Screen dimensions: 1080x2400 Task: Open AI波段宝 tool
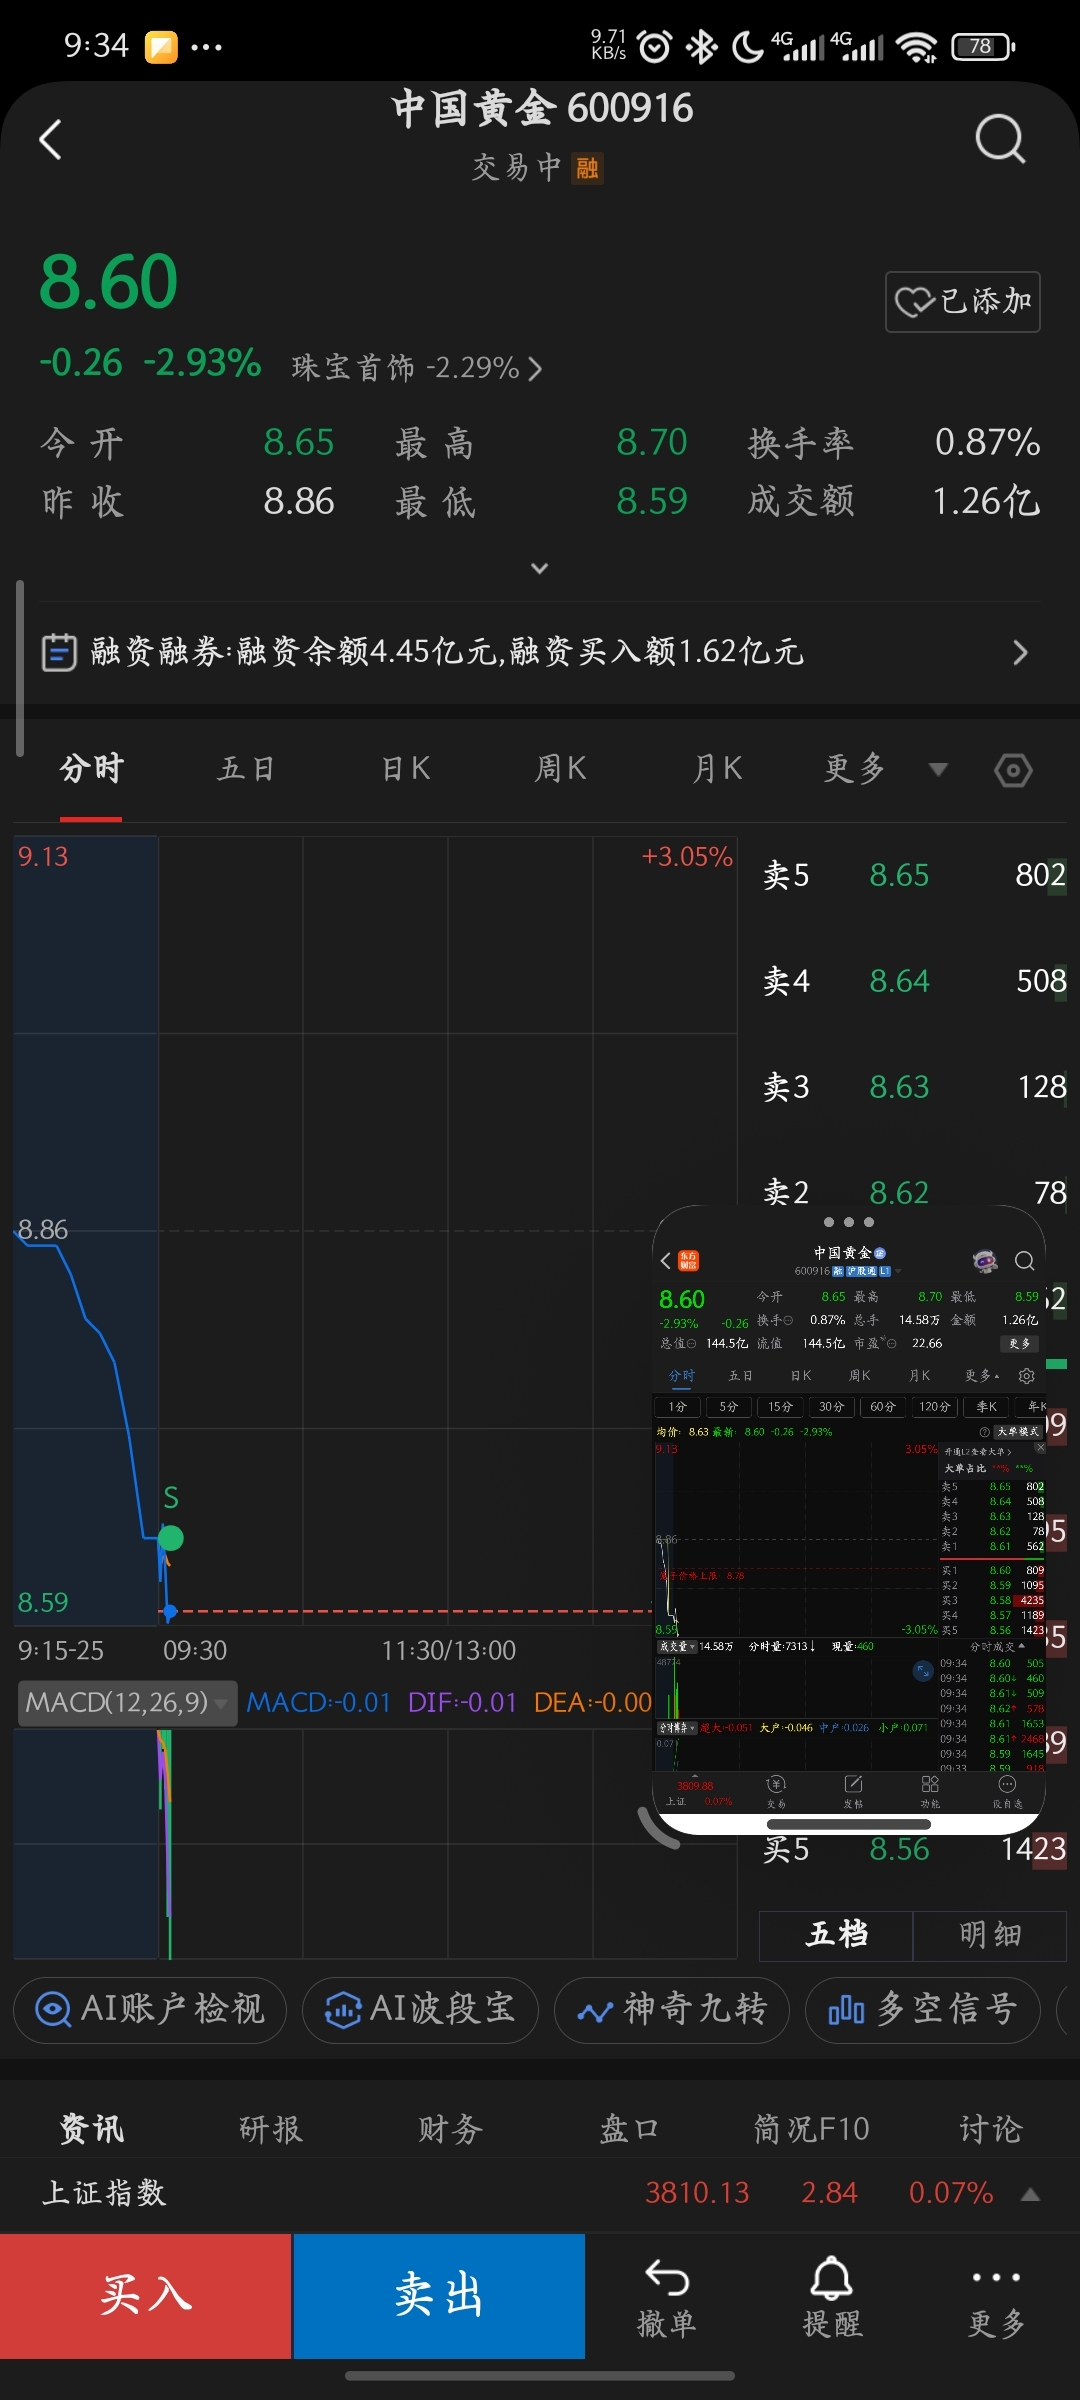[x=421, y=2009]
